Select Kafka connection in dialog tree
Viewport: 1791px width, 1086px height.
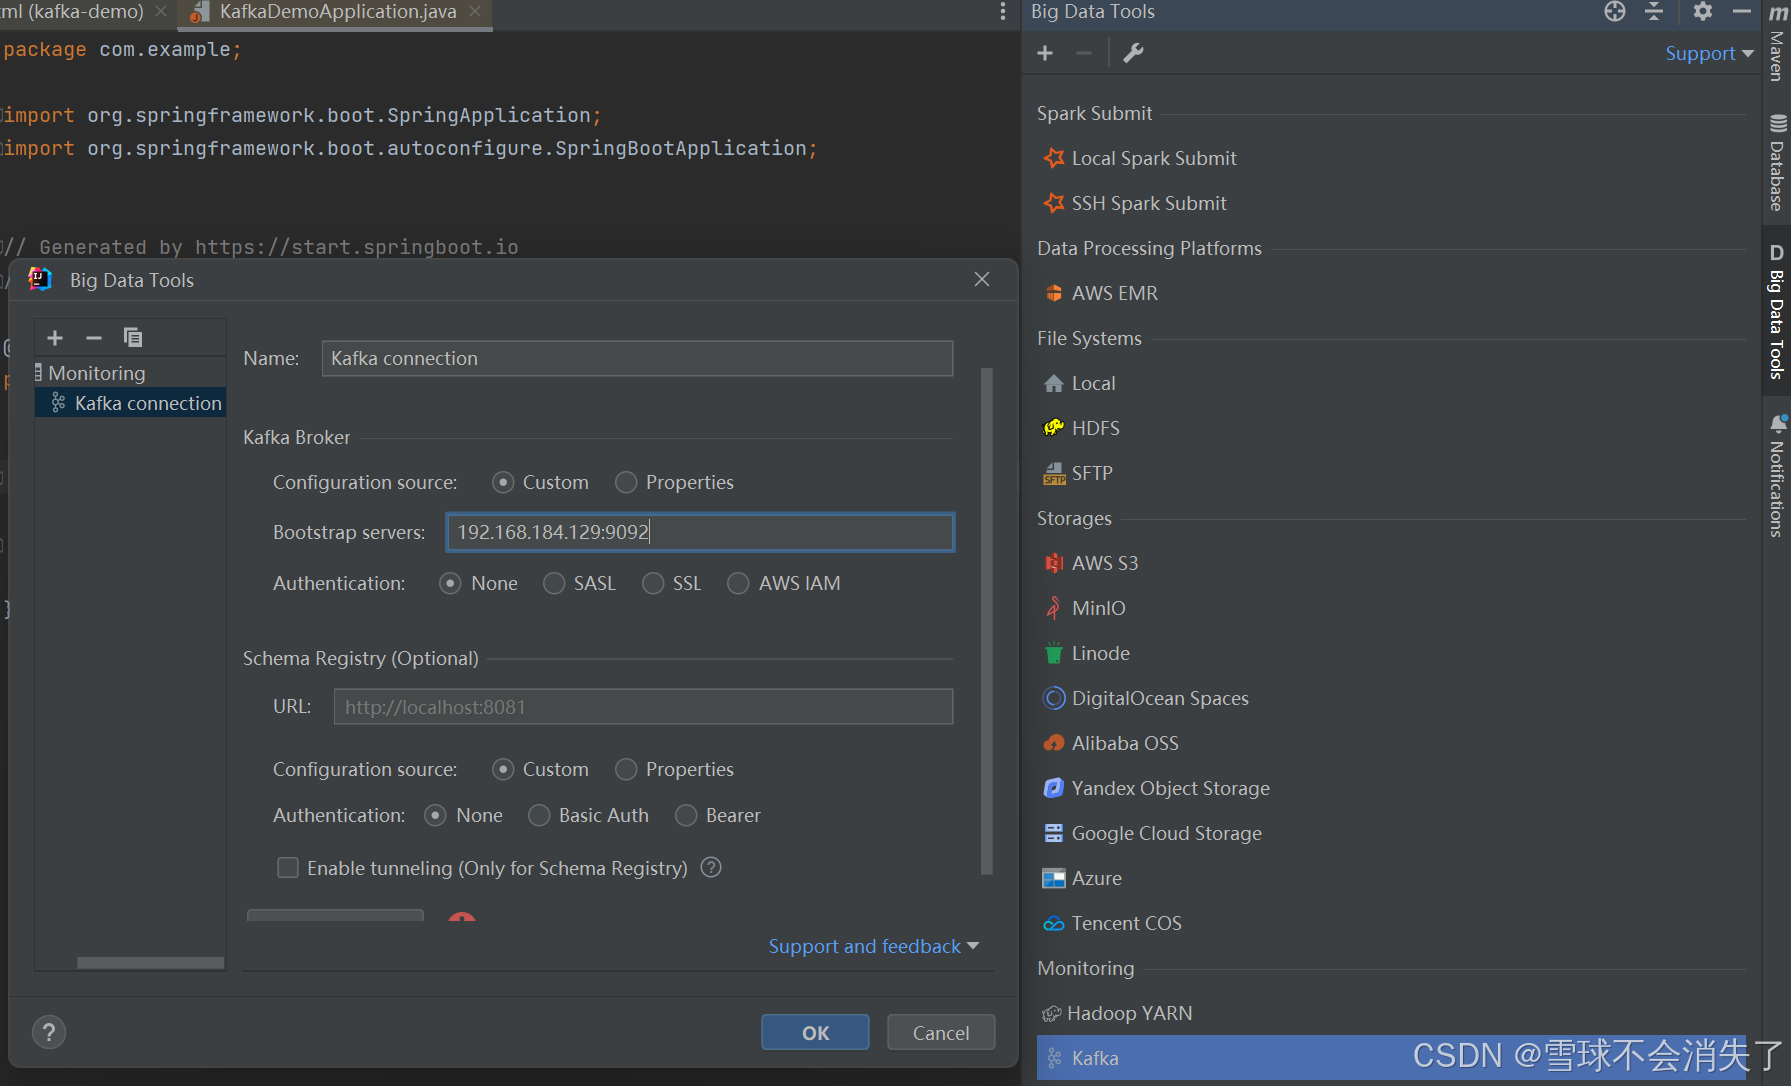(x=131, y=403)
